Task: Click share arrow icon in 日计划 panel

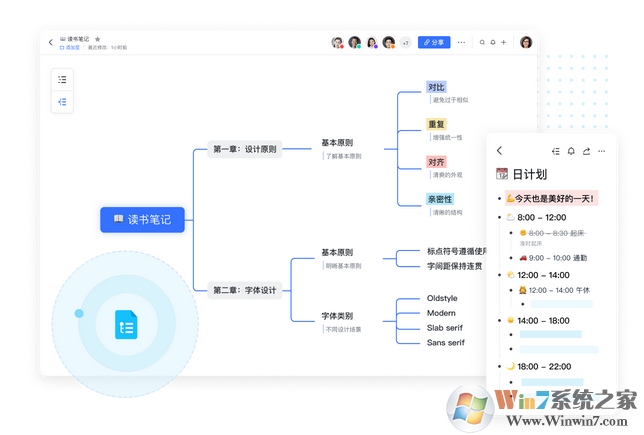Action: pos(586,151)
